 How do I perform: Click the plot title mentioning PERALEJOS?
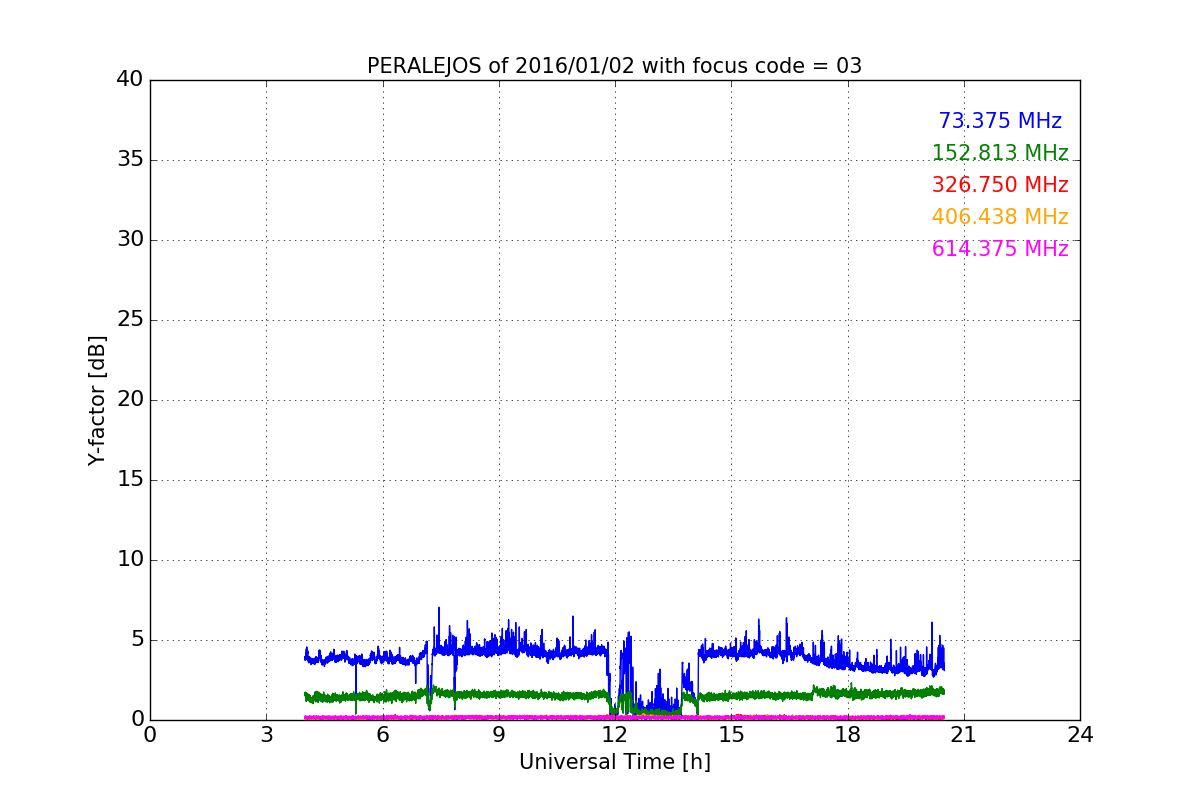point(614,66)
